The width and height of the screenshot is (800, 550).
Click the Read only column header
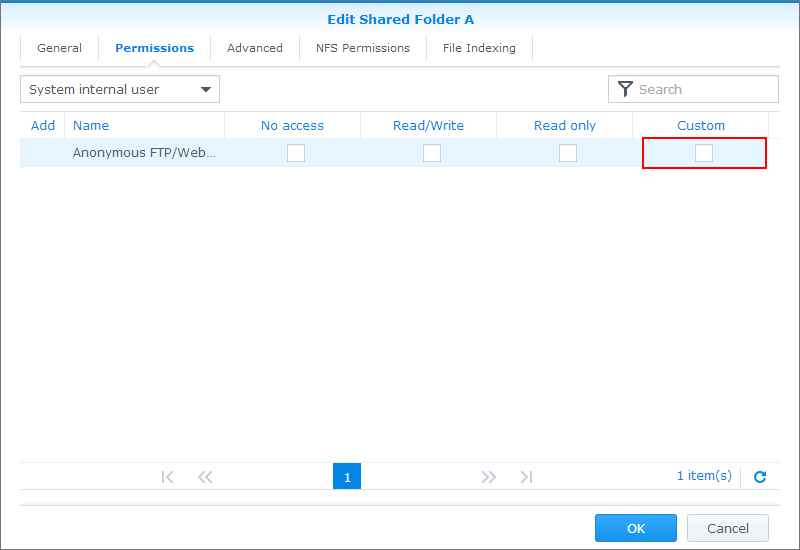click(565, 126)
